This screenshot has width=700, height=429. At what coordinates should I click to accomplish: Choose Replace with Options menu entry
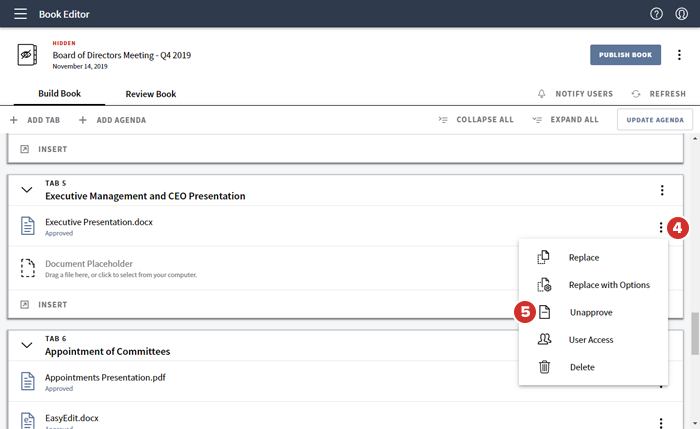tap(608, 285)
